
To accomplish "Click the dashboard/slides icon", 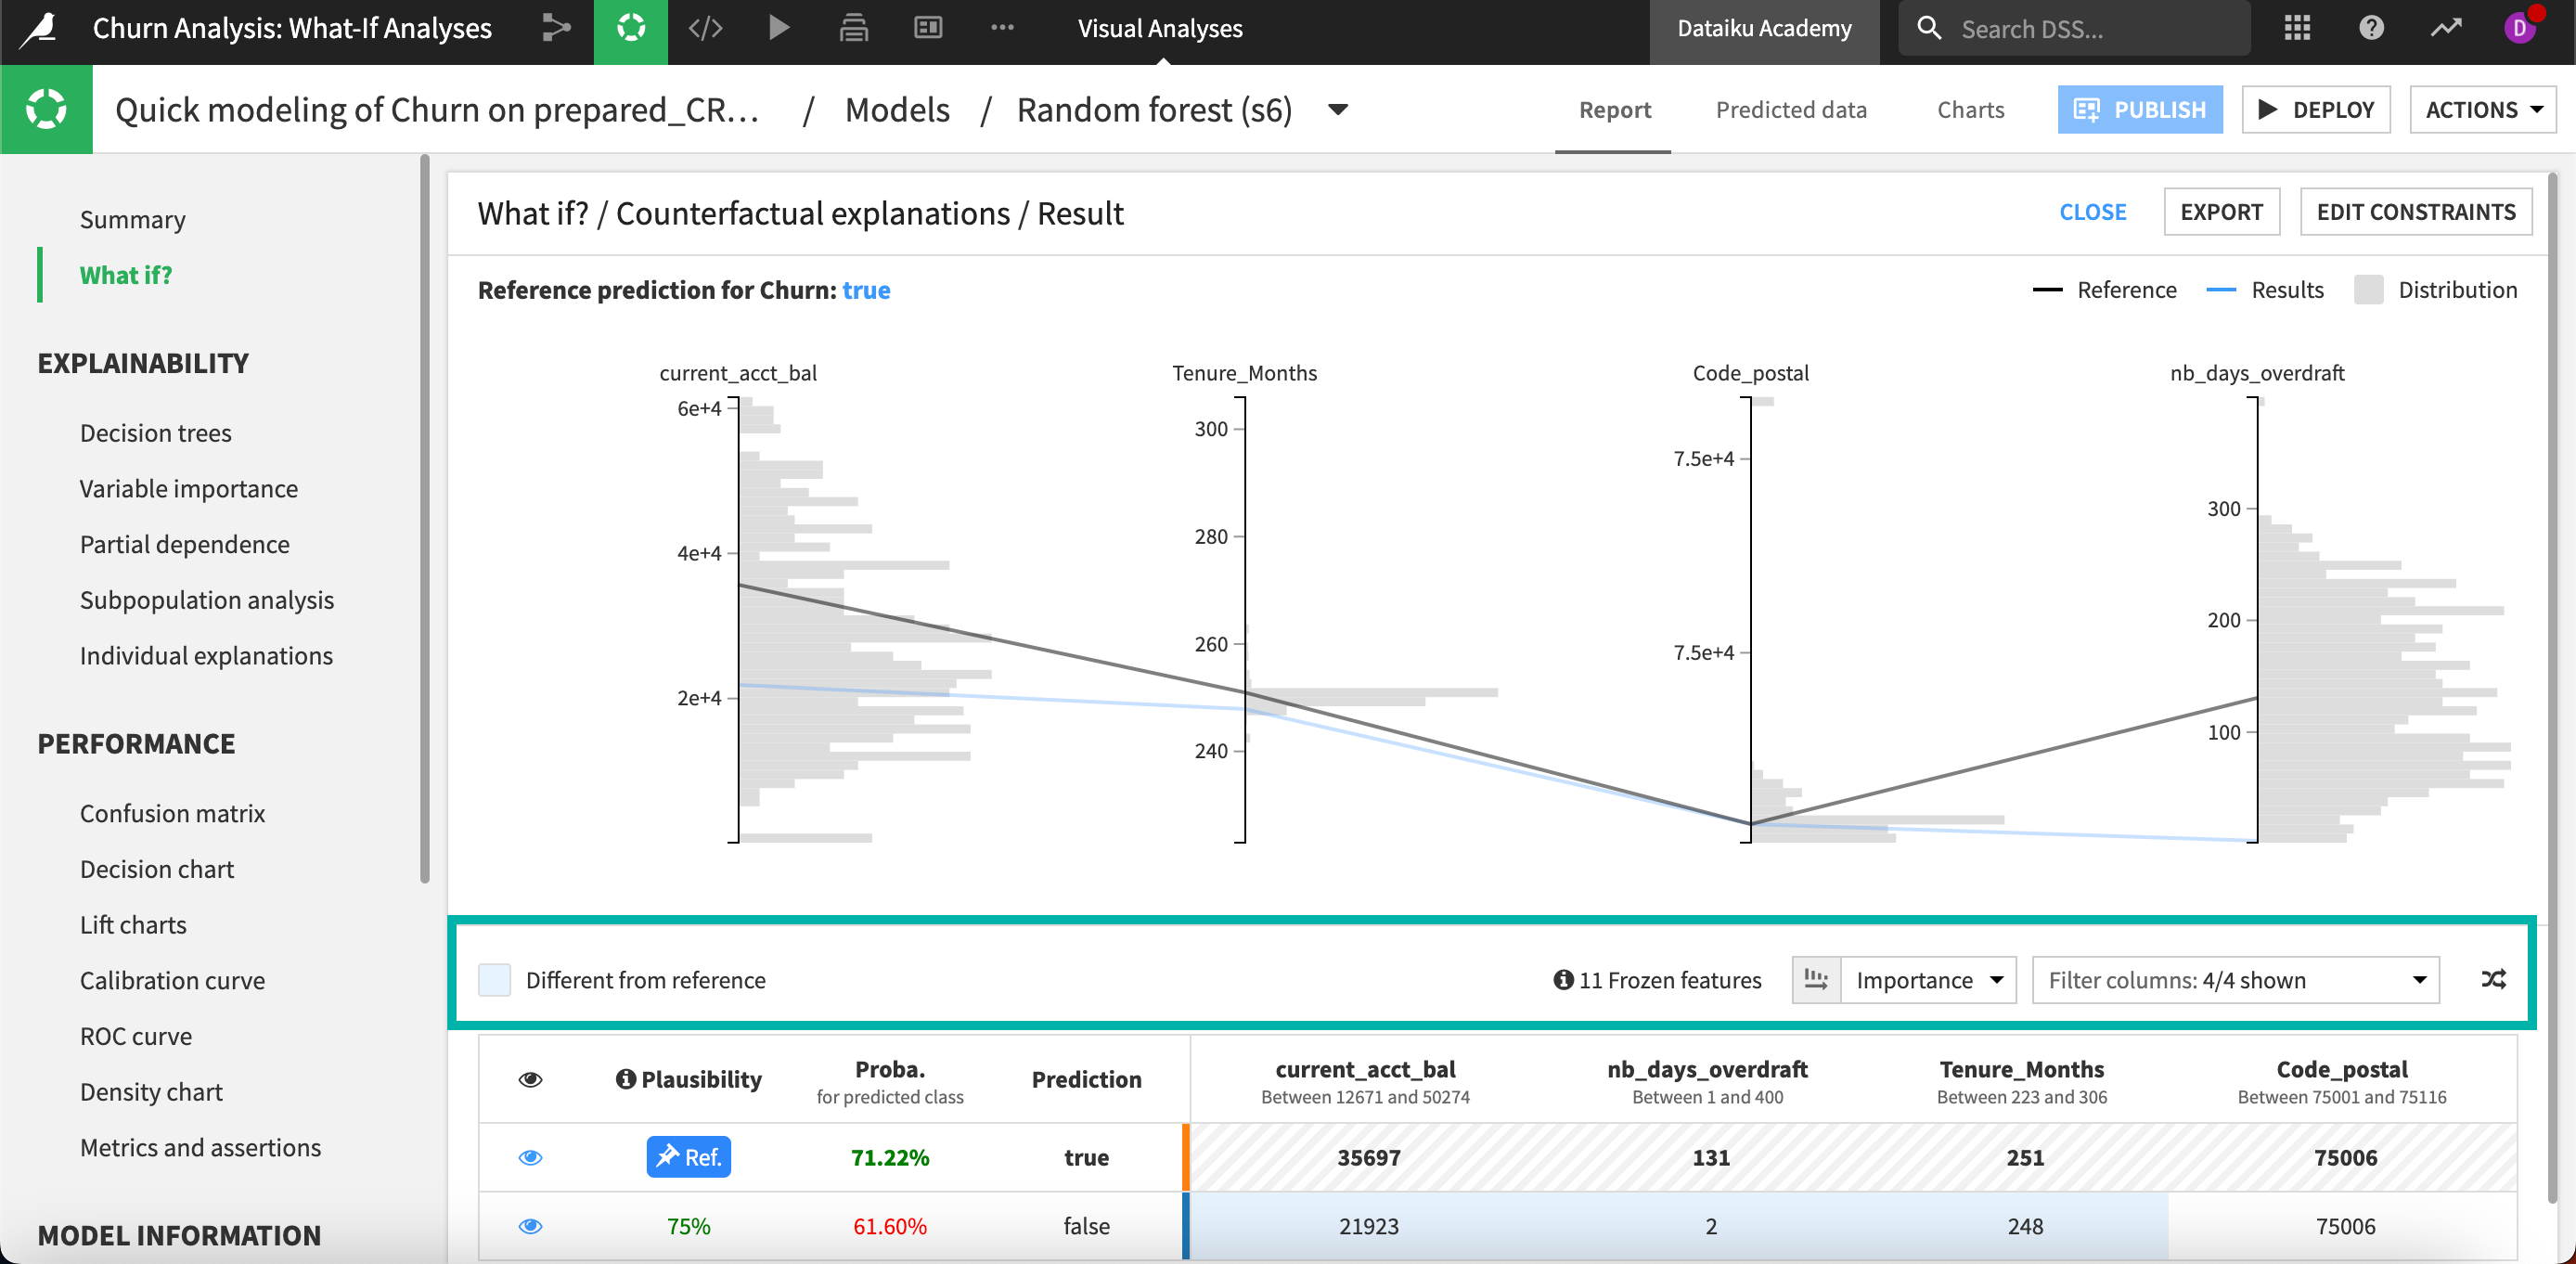I will tap(927, 28).
